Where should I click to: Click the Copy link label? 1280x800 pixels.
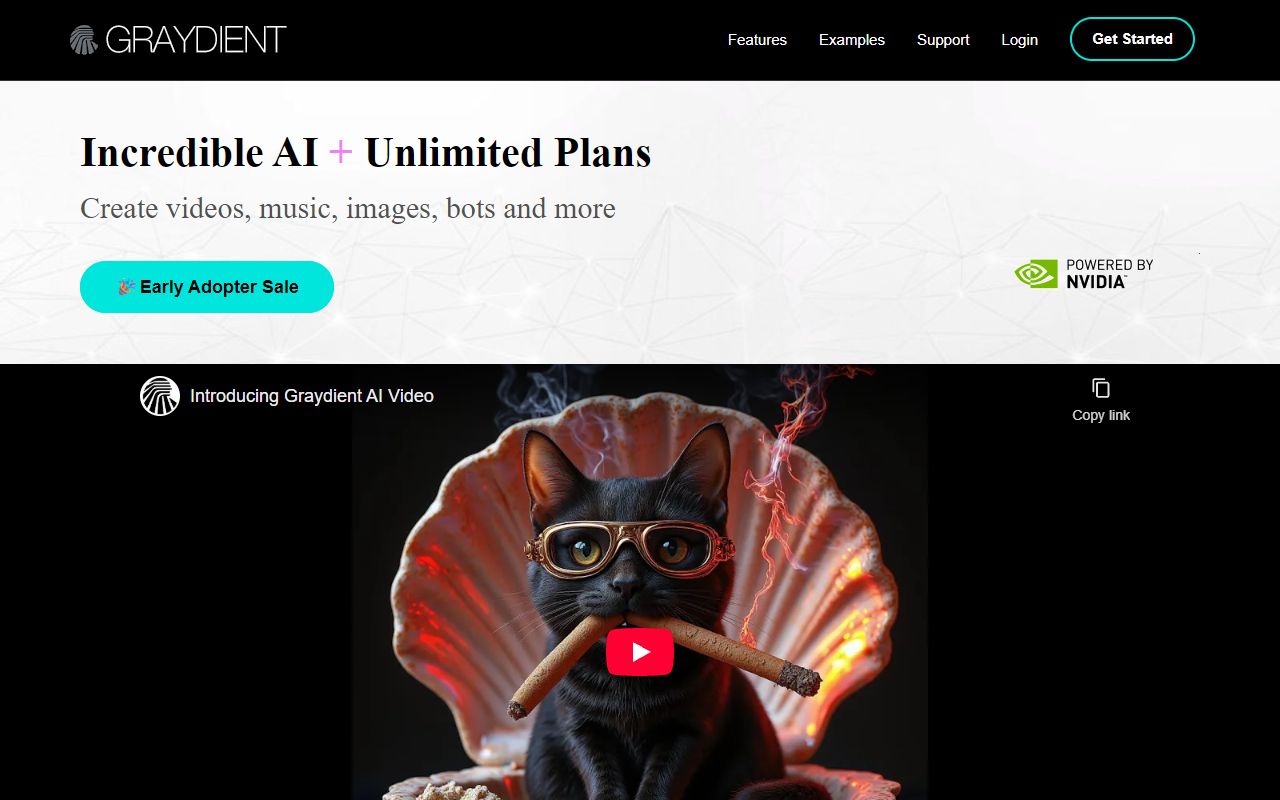(x=1101, y=415)
